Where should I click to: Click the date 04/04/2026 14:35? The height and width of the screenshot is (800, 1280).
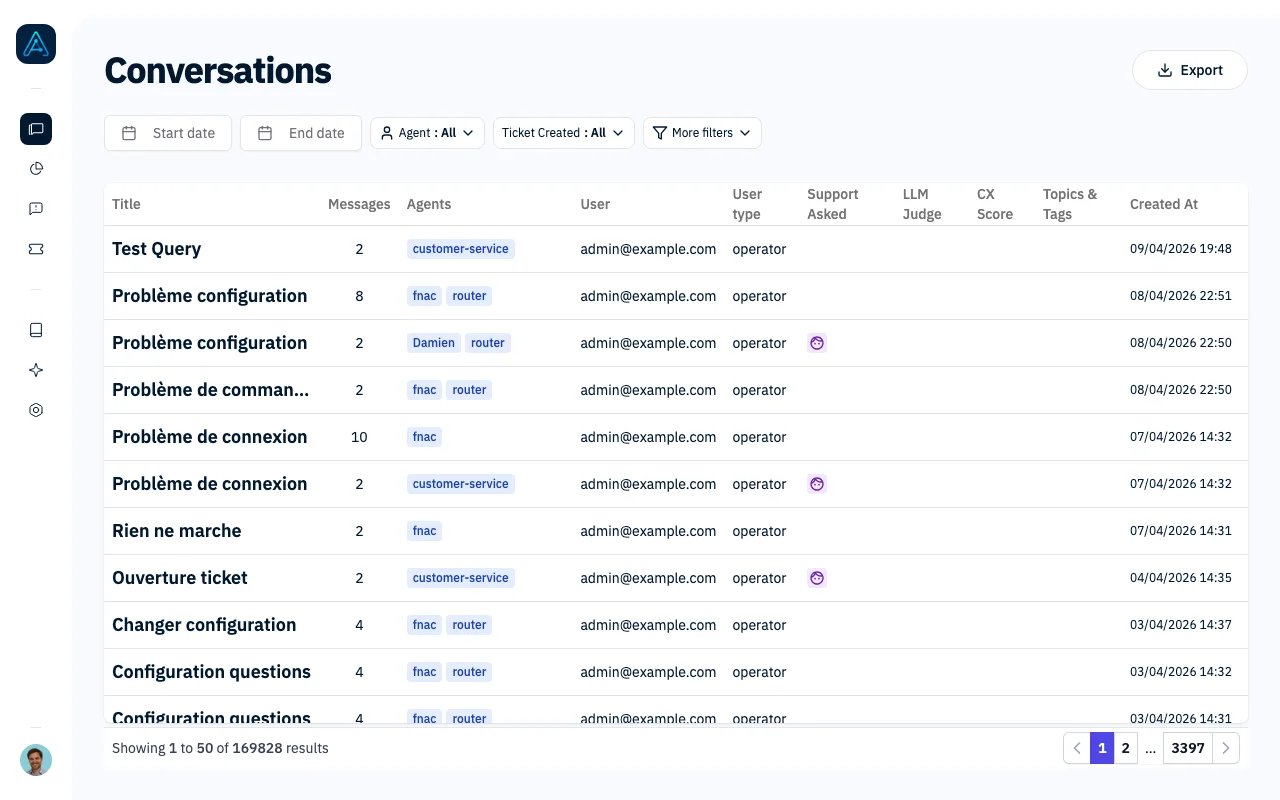tap(1181, 578)
